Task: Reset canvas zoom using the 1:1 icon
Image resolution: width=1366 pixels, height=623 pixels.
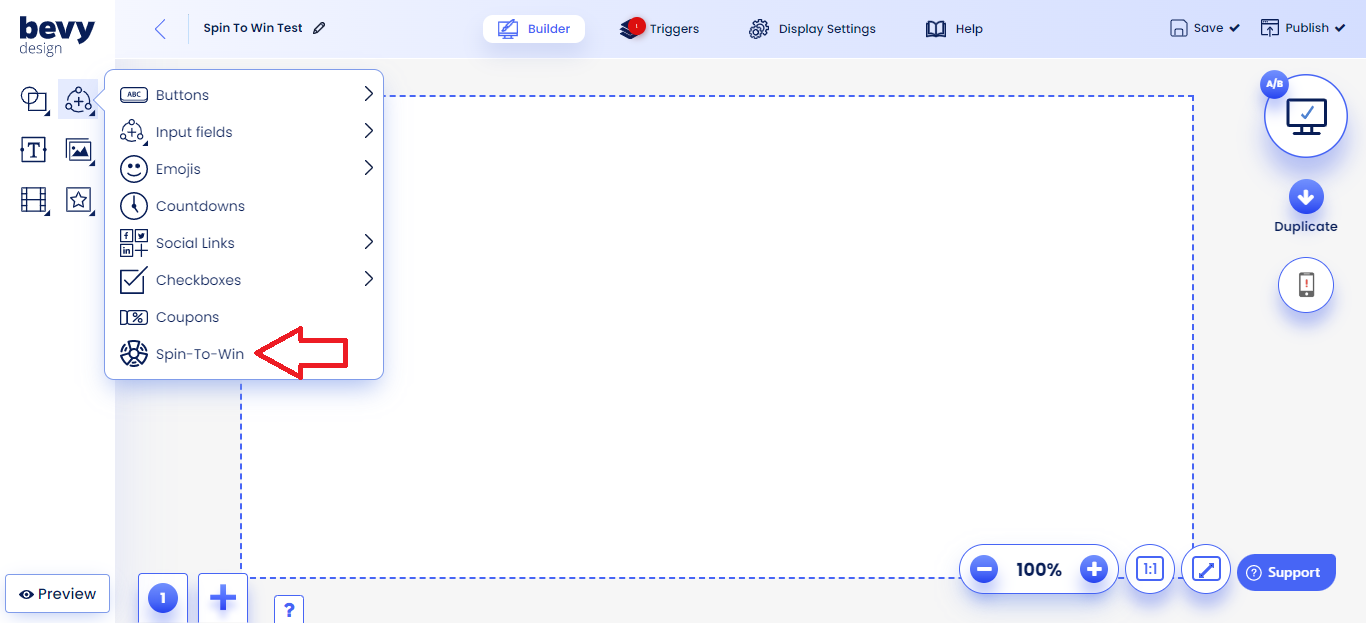Action: (x=1150, y=568)
